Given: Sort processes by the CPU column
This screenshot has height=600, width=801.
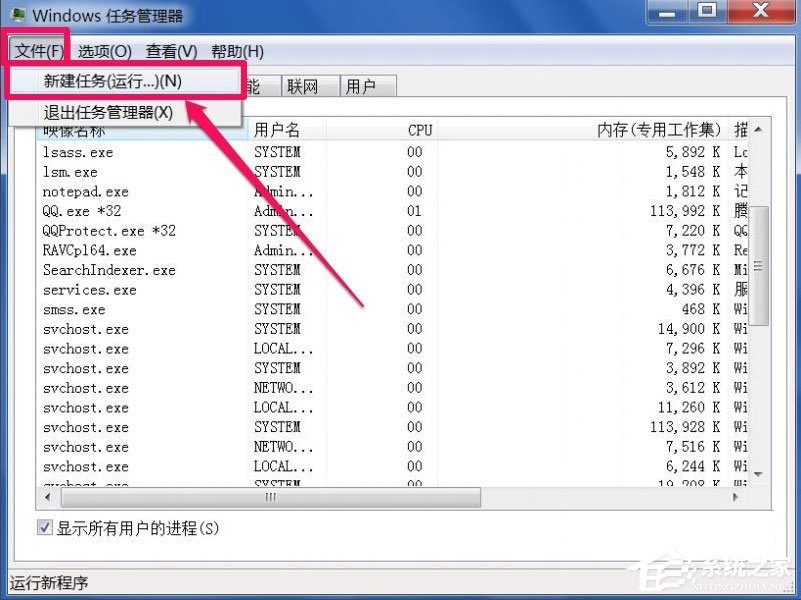Looking at the screenshot, I should pos(419,129).
